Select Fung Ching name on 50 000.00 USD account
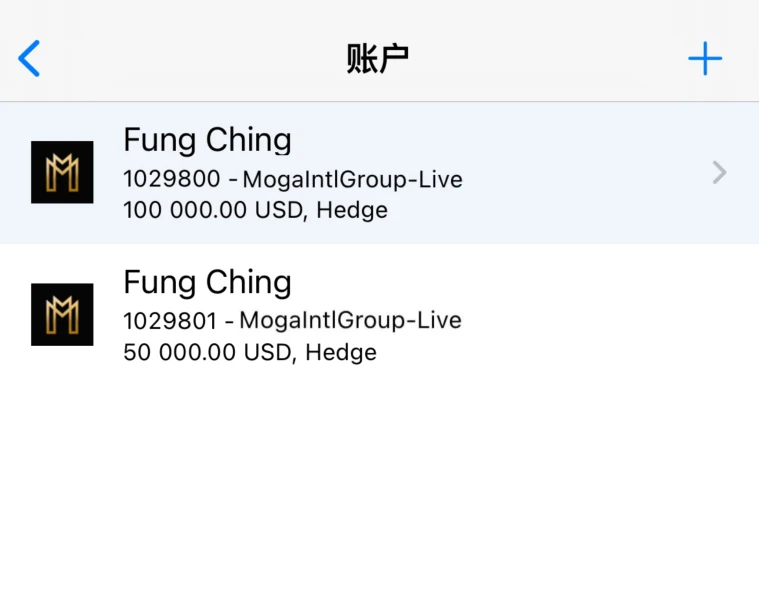Screen dimensions: 759x600 207,282
